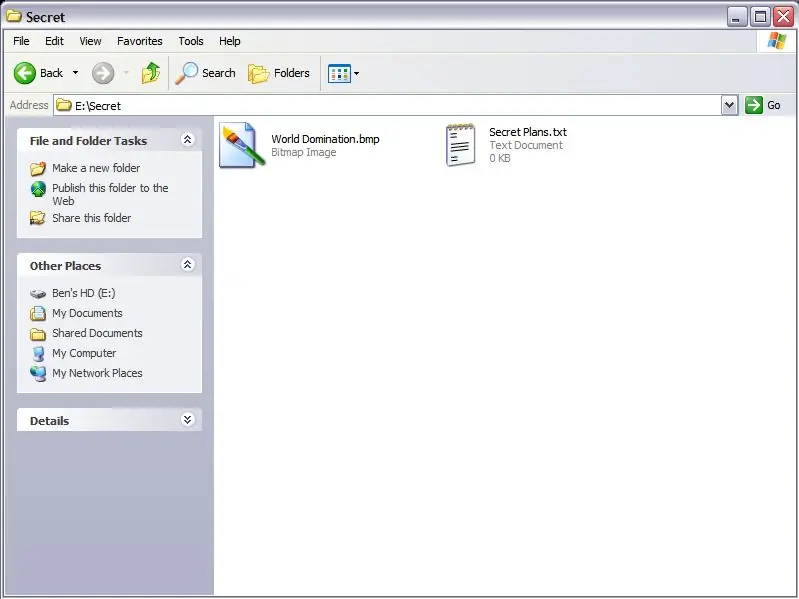799x599 pixels.
Task: Click the Address field showing E:\Secret
Action: point(388,105)
